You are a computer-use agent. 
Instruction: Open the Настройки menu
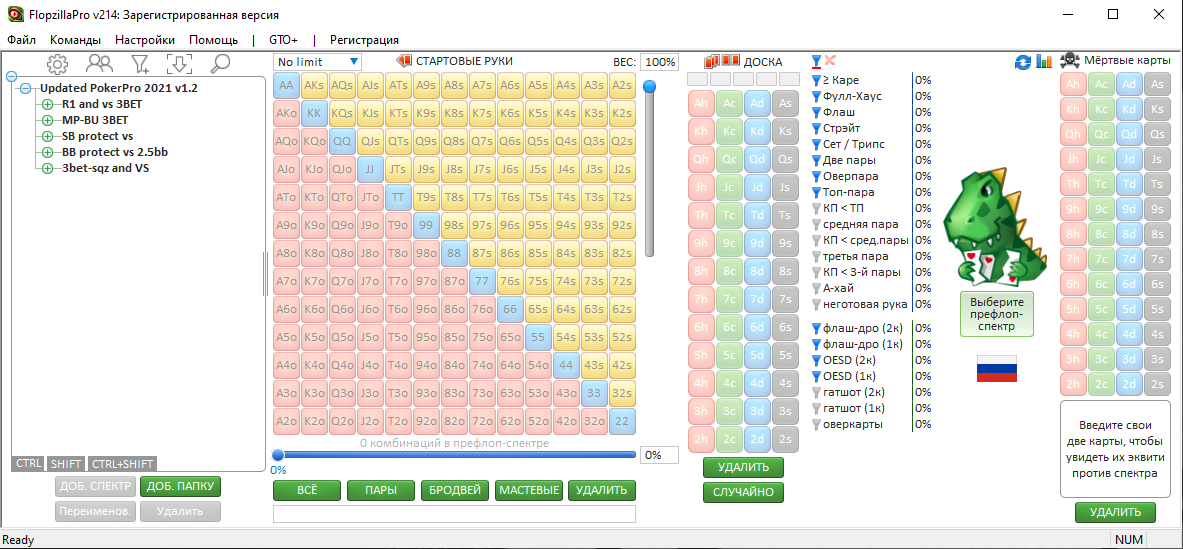pos(145,40)
